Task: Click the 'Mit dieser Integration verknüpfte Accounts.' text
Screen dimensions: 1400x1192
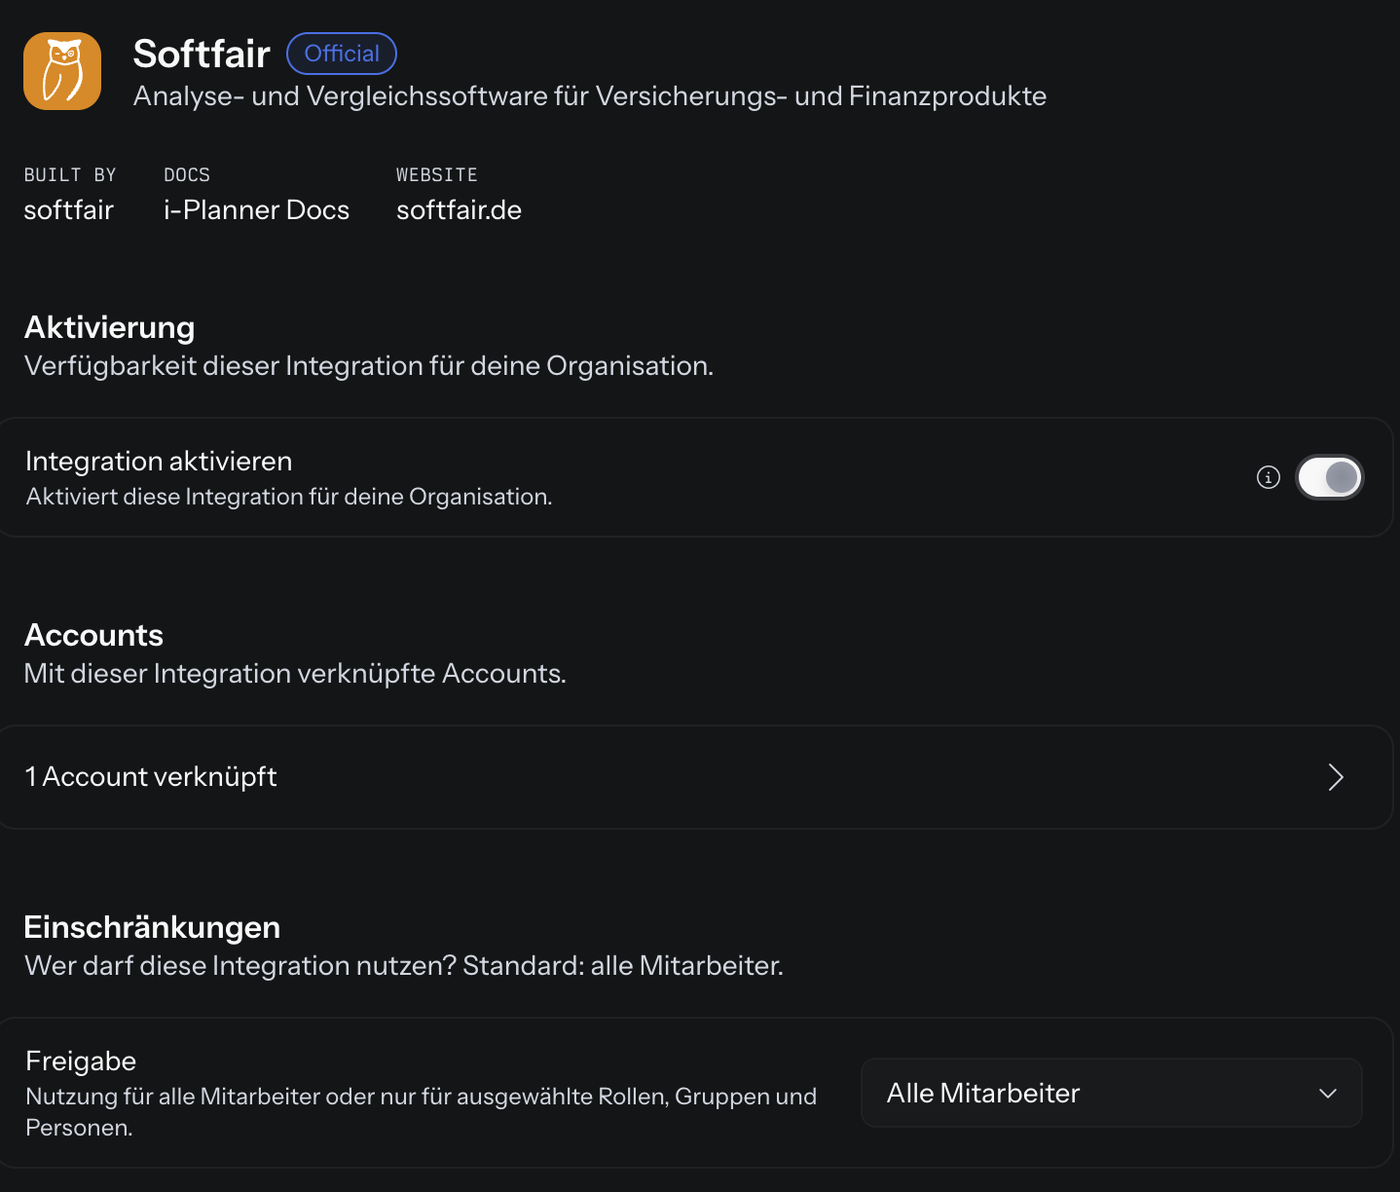Action: 295,674
